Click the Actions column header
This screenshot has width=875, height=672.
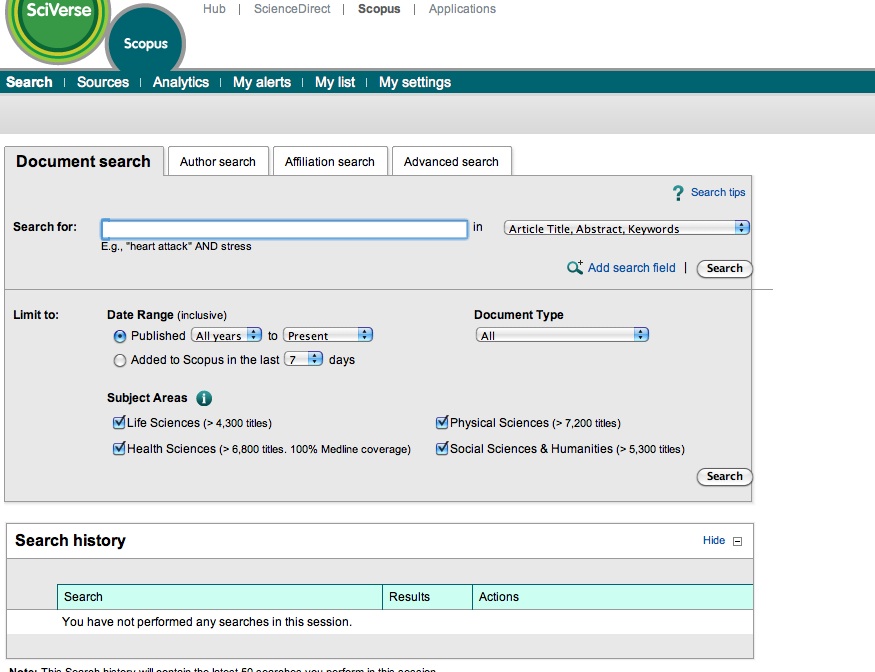pyautogui.click(x=613, y=597)
